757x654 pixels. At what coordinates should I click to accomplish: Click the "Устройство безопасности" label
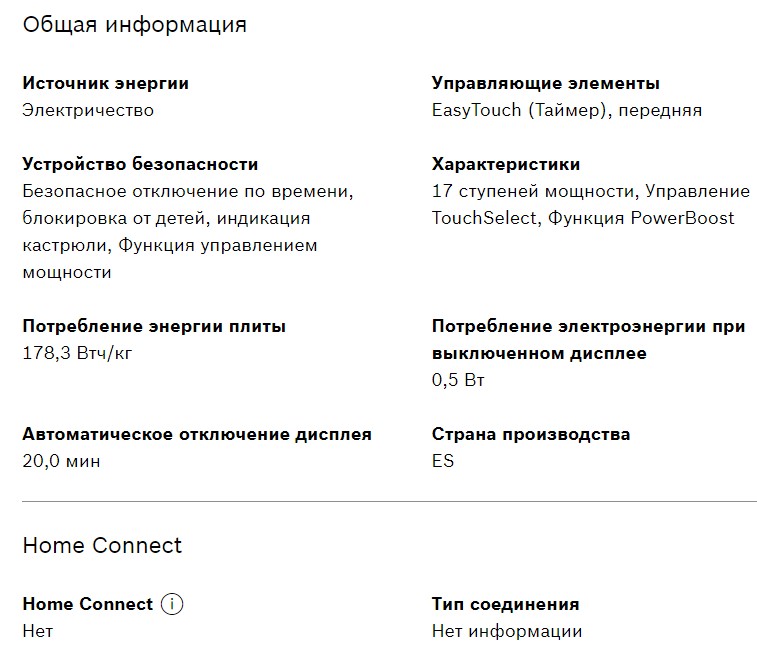[140, 164]
